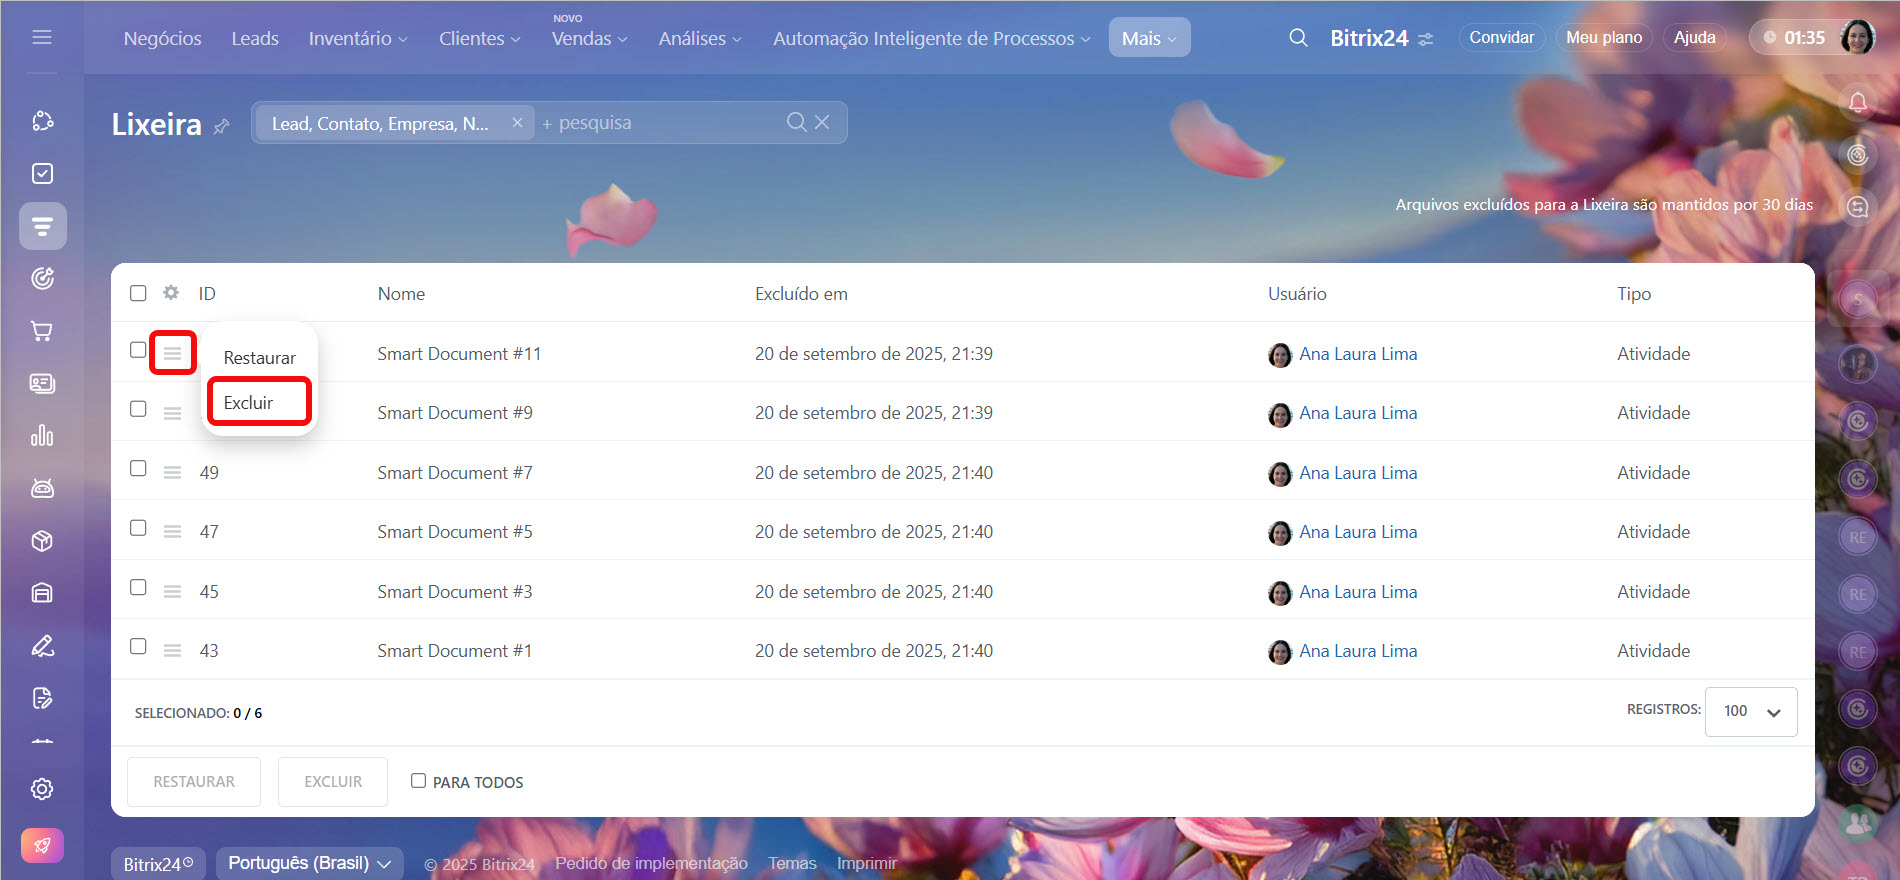Select the checkbox for Smart Document #5
Image resolution: width=1900 pixels, height=880 pixels.
point(138,528)
